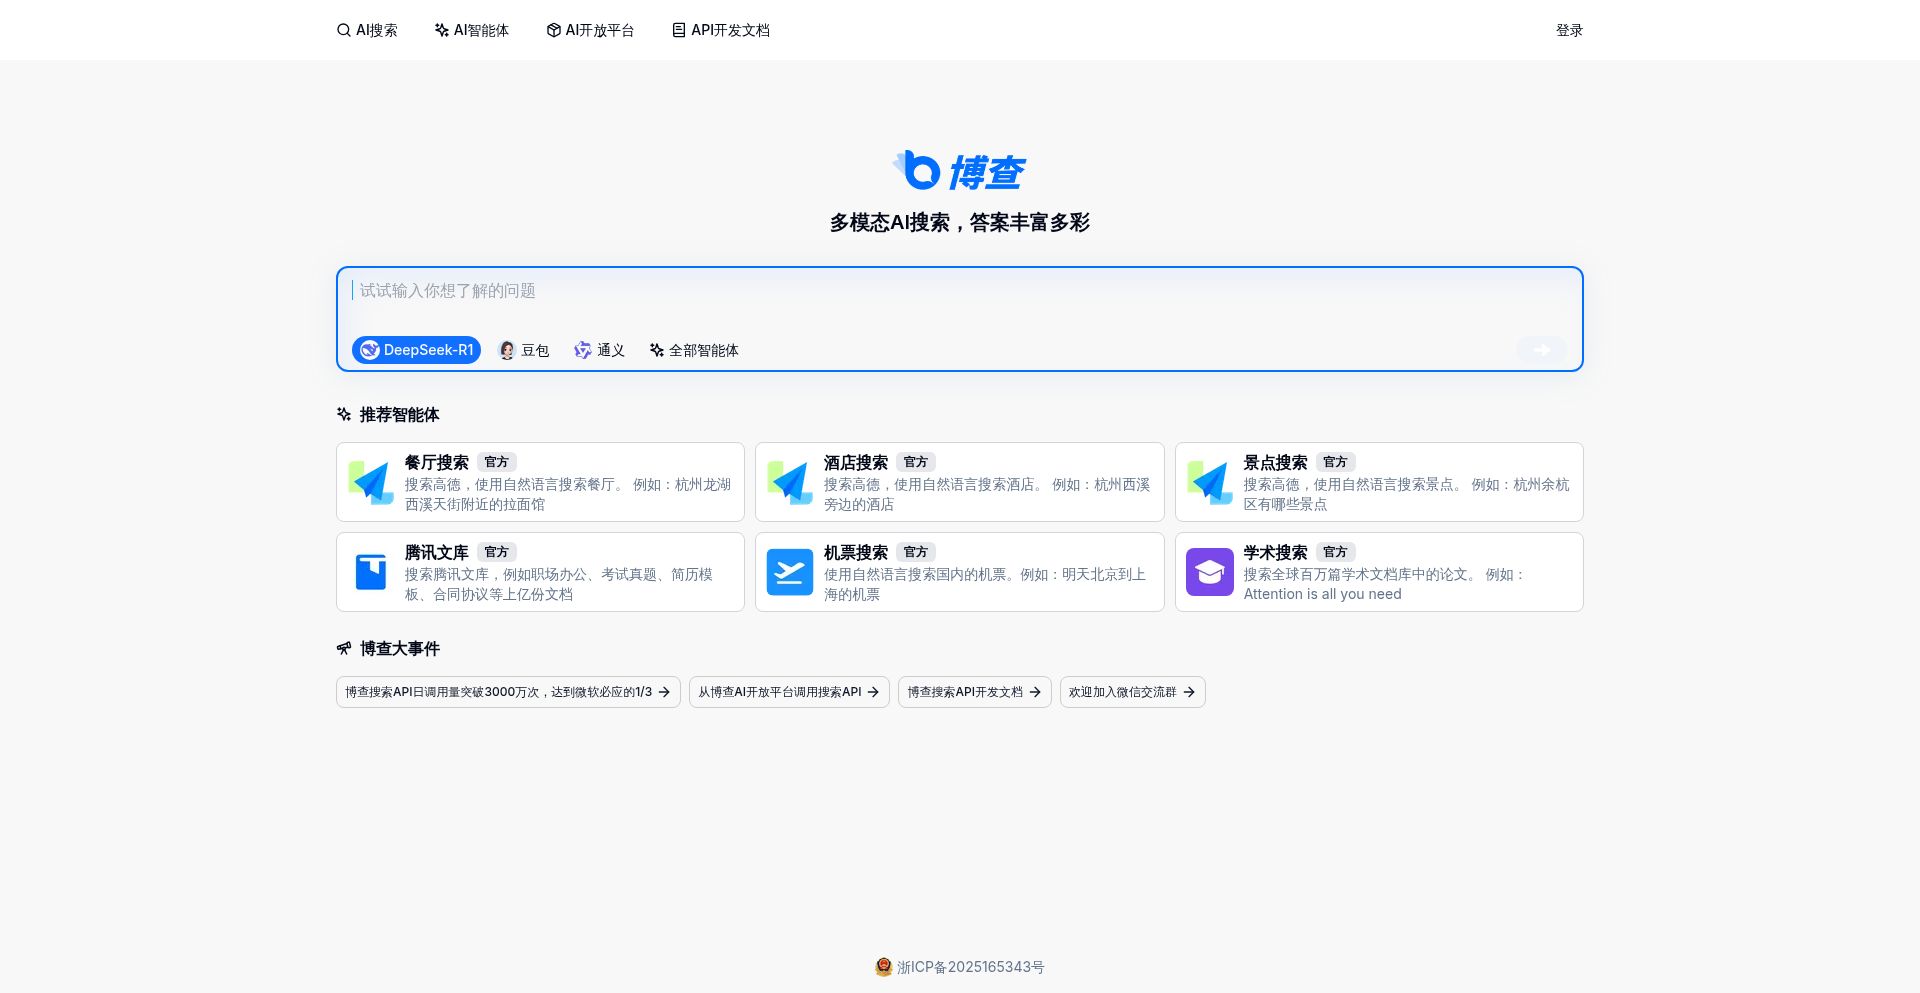Image resolution: width=1920 pixels, height=993 pixels.
Task: Open the 全部智能体 selector
Action: click(x=693, y=350)
